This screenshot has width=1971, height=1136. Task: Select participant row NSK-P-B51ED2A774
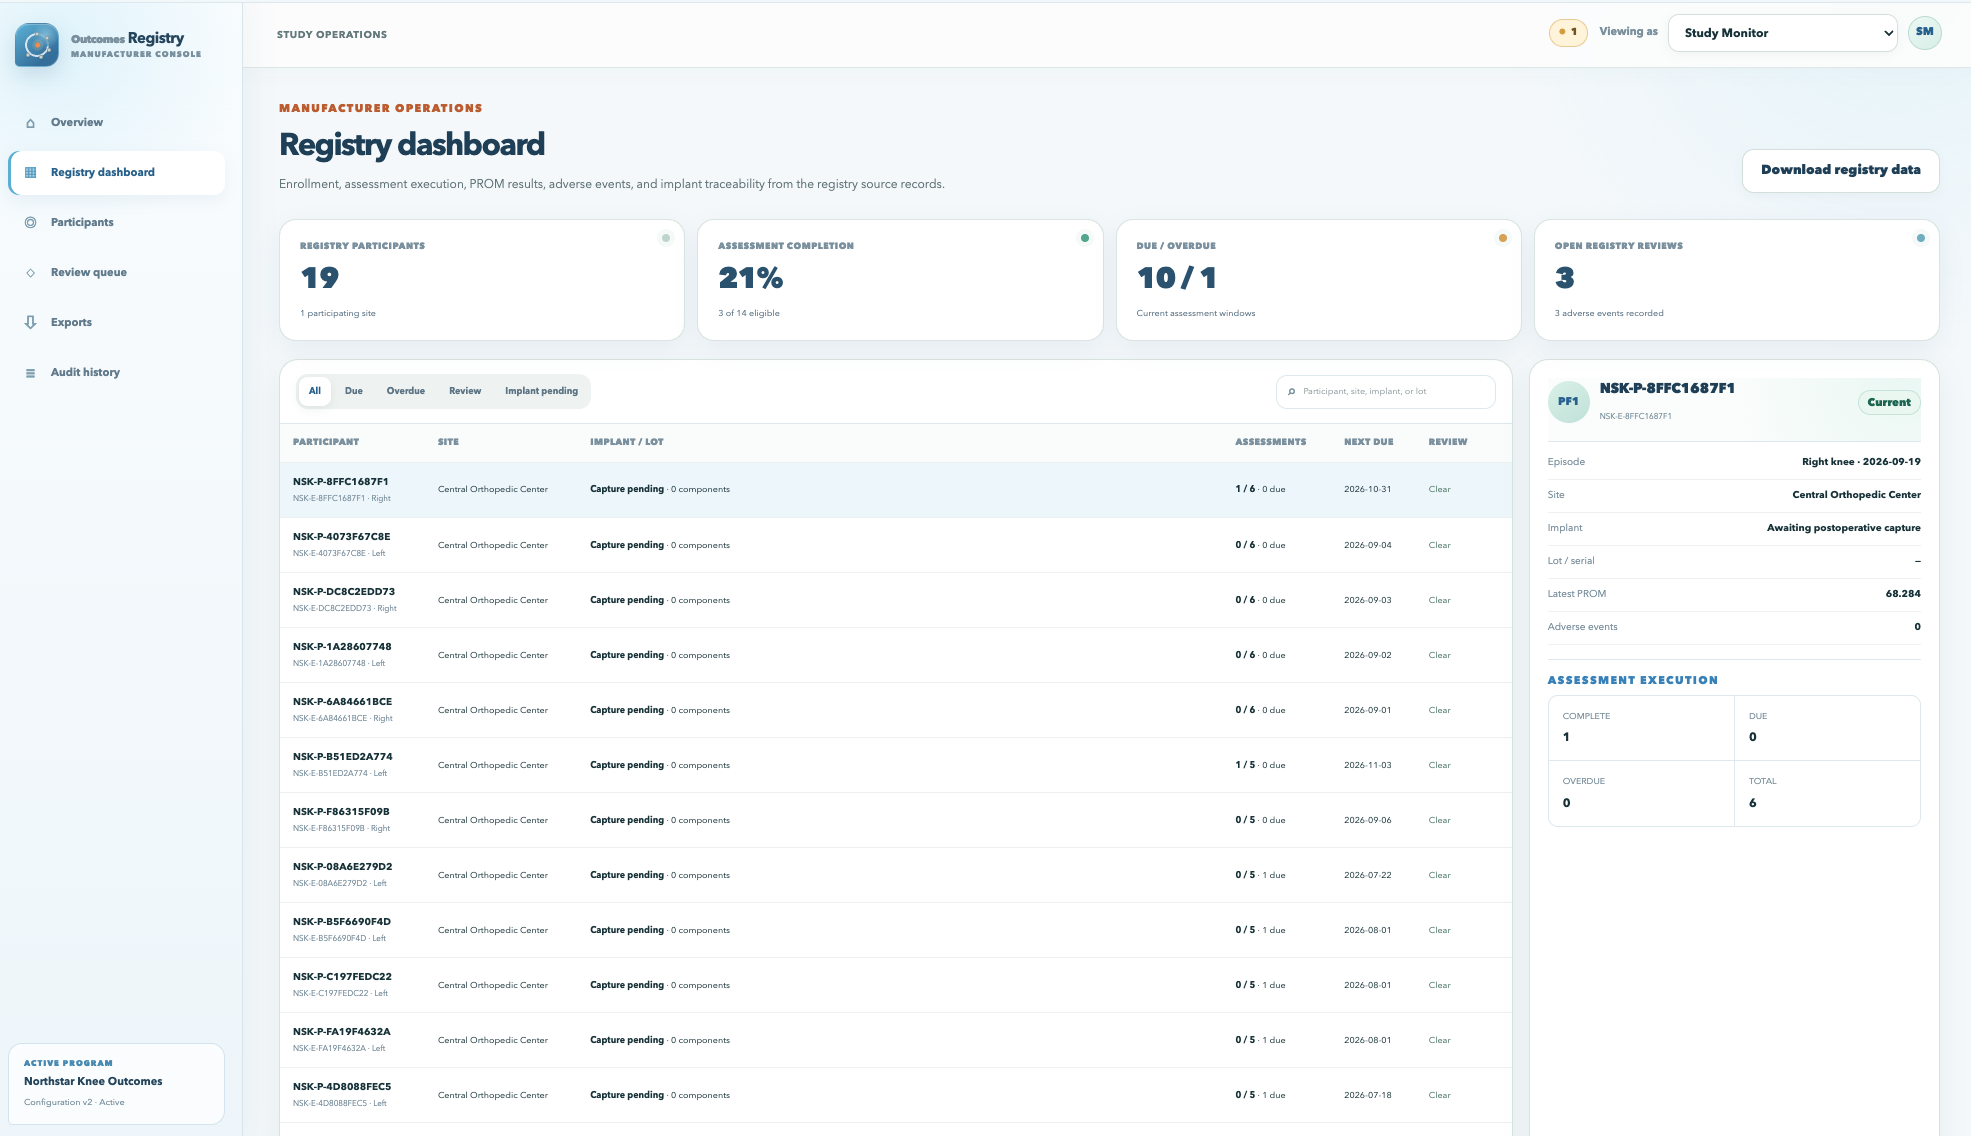click(896, 765)
